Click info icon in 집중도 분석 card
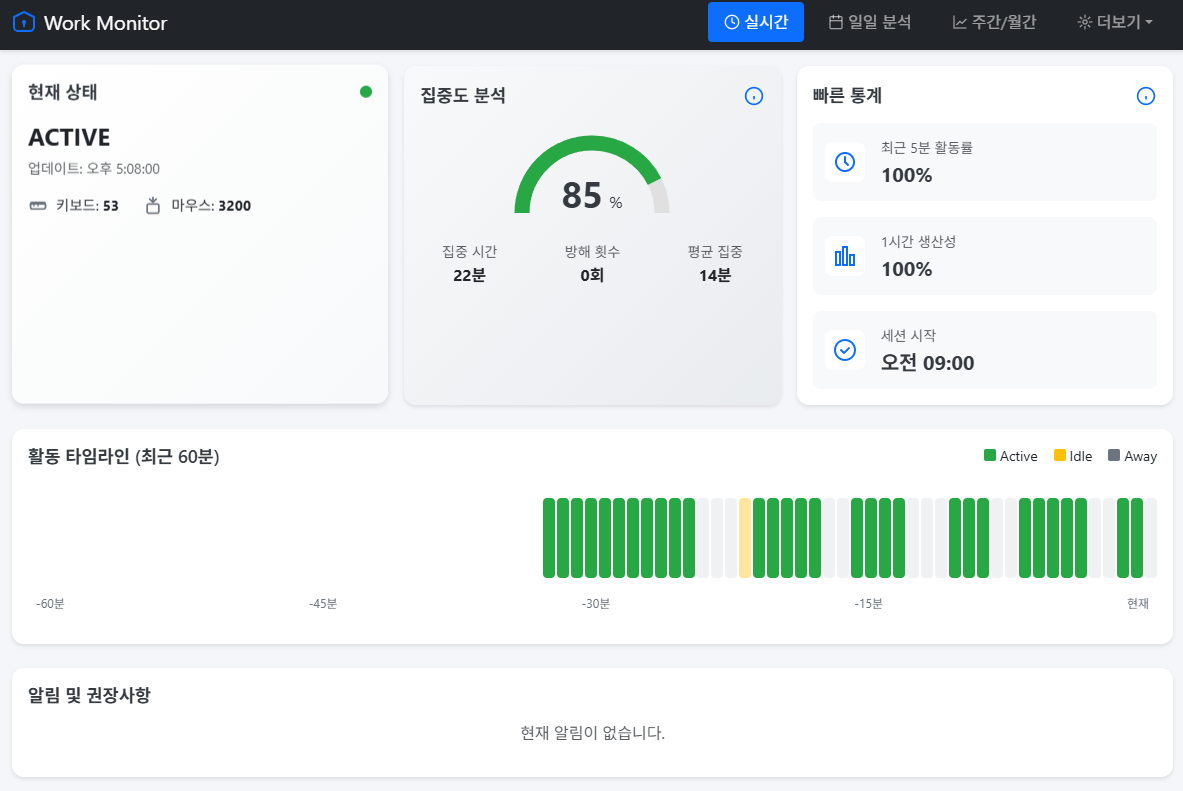The height and width of the screenshot is (791, 1183). [754, 96]
